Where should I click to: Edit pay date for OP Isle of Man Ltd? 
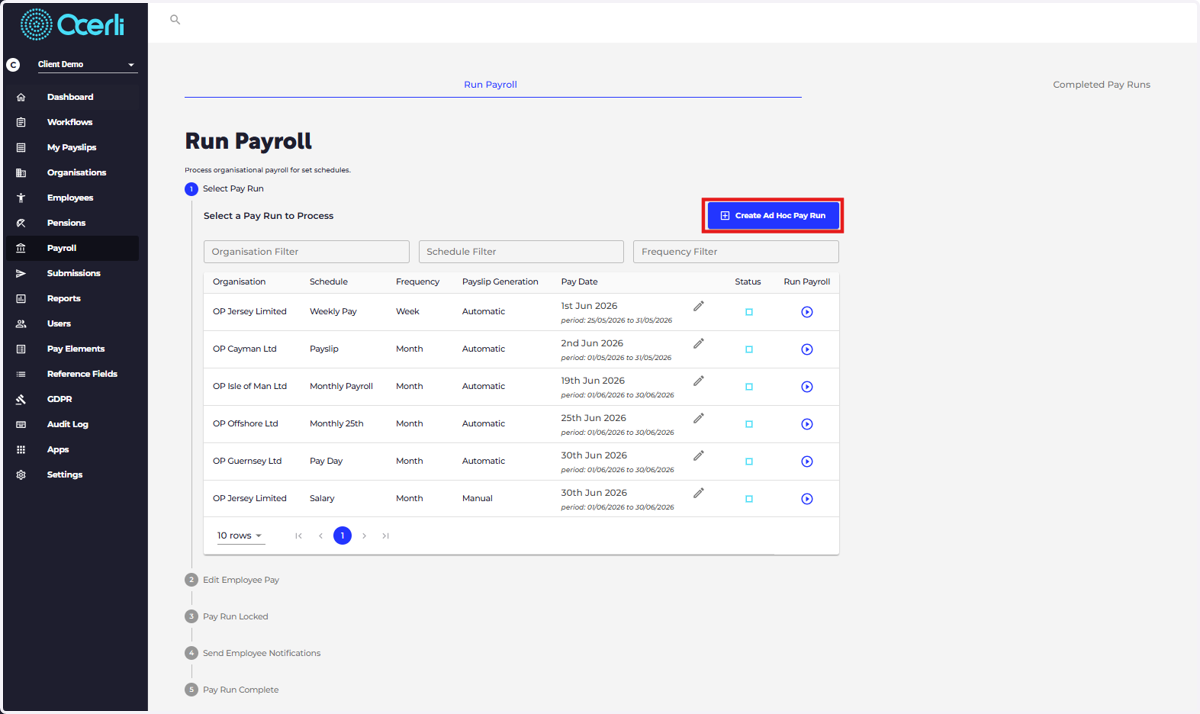point(699,380)
